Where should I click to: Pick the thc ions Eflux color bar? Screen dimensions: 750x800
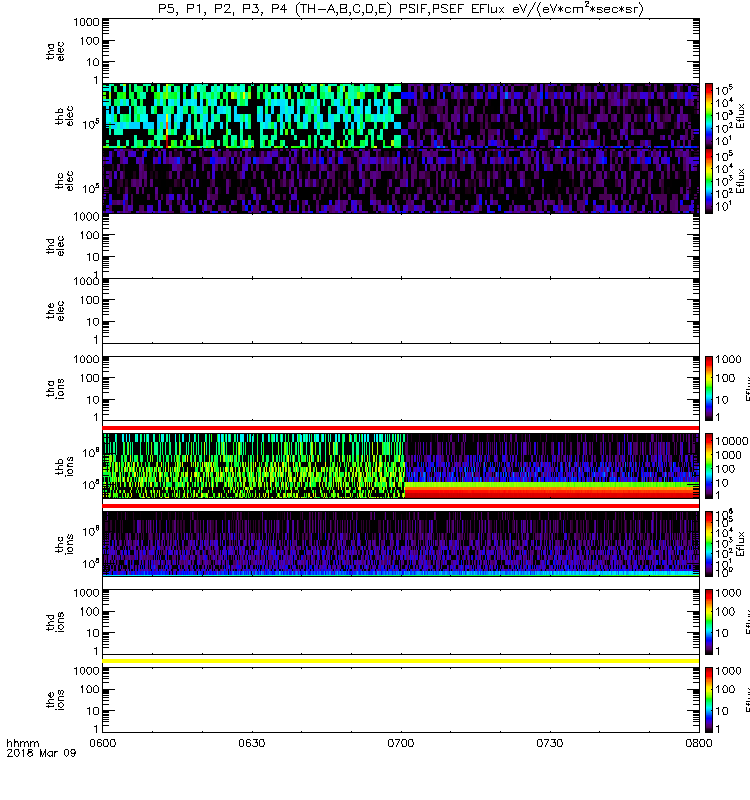[x=709, y=544]
